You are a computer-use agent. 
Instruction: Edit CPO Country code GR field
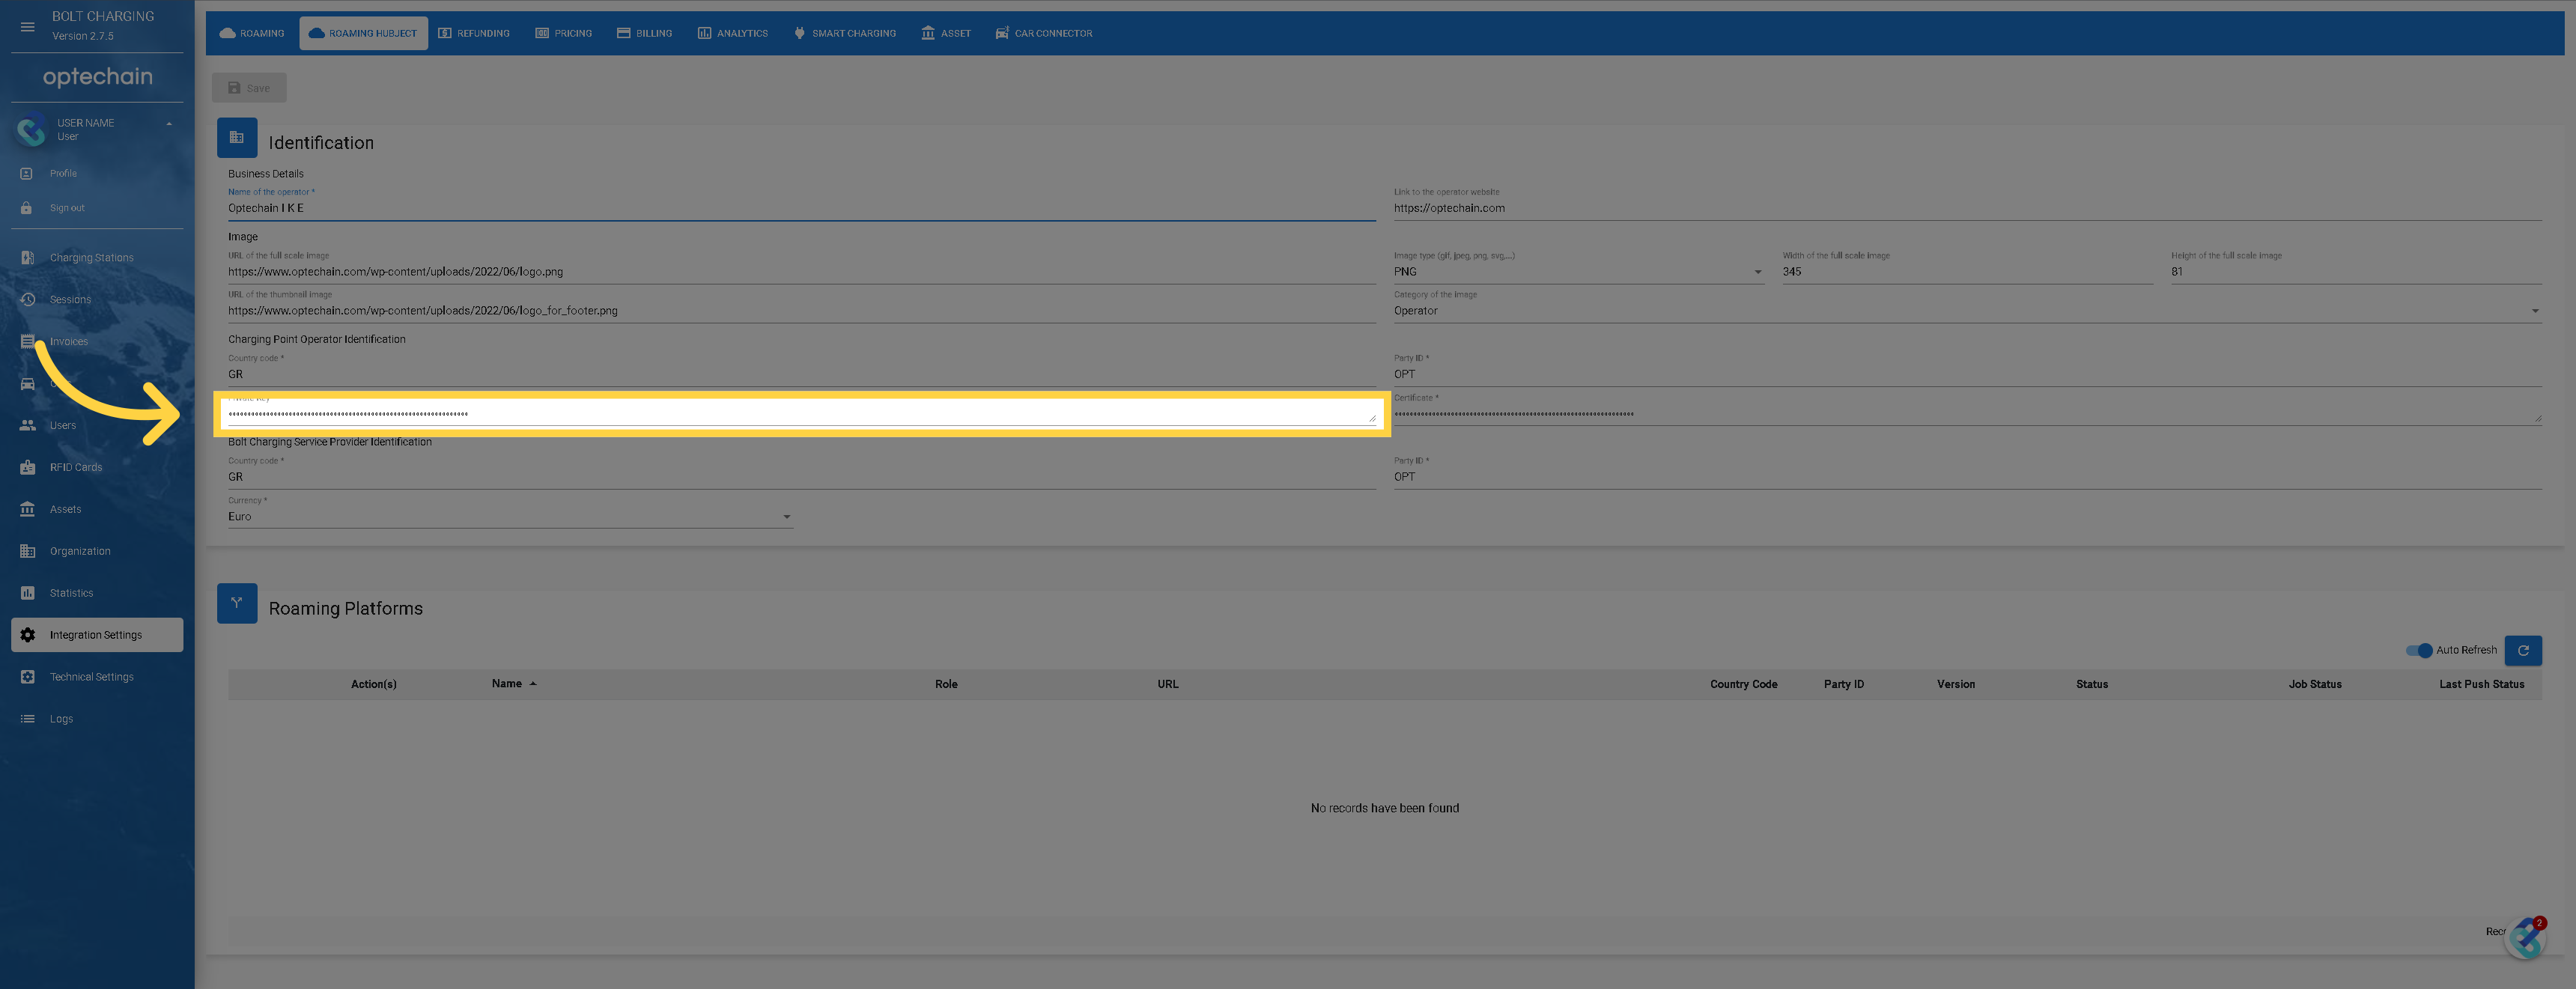(802, 374)
